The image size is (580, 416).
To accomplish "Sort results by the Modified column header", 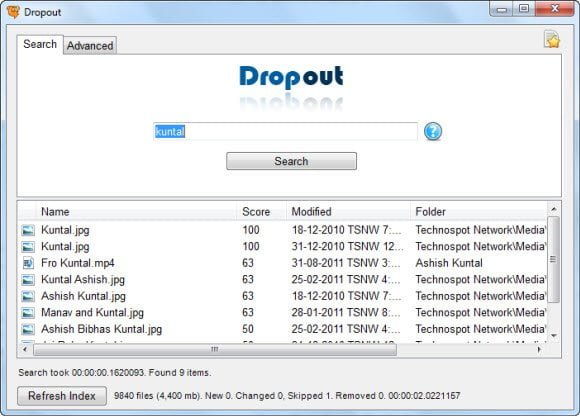I will point(348,212).
